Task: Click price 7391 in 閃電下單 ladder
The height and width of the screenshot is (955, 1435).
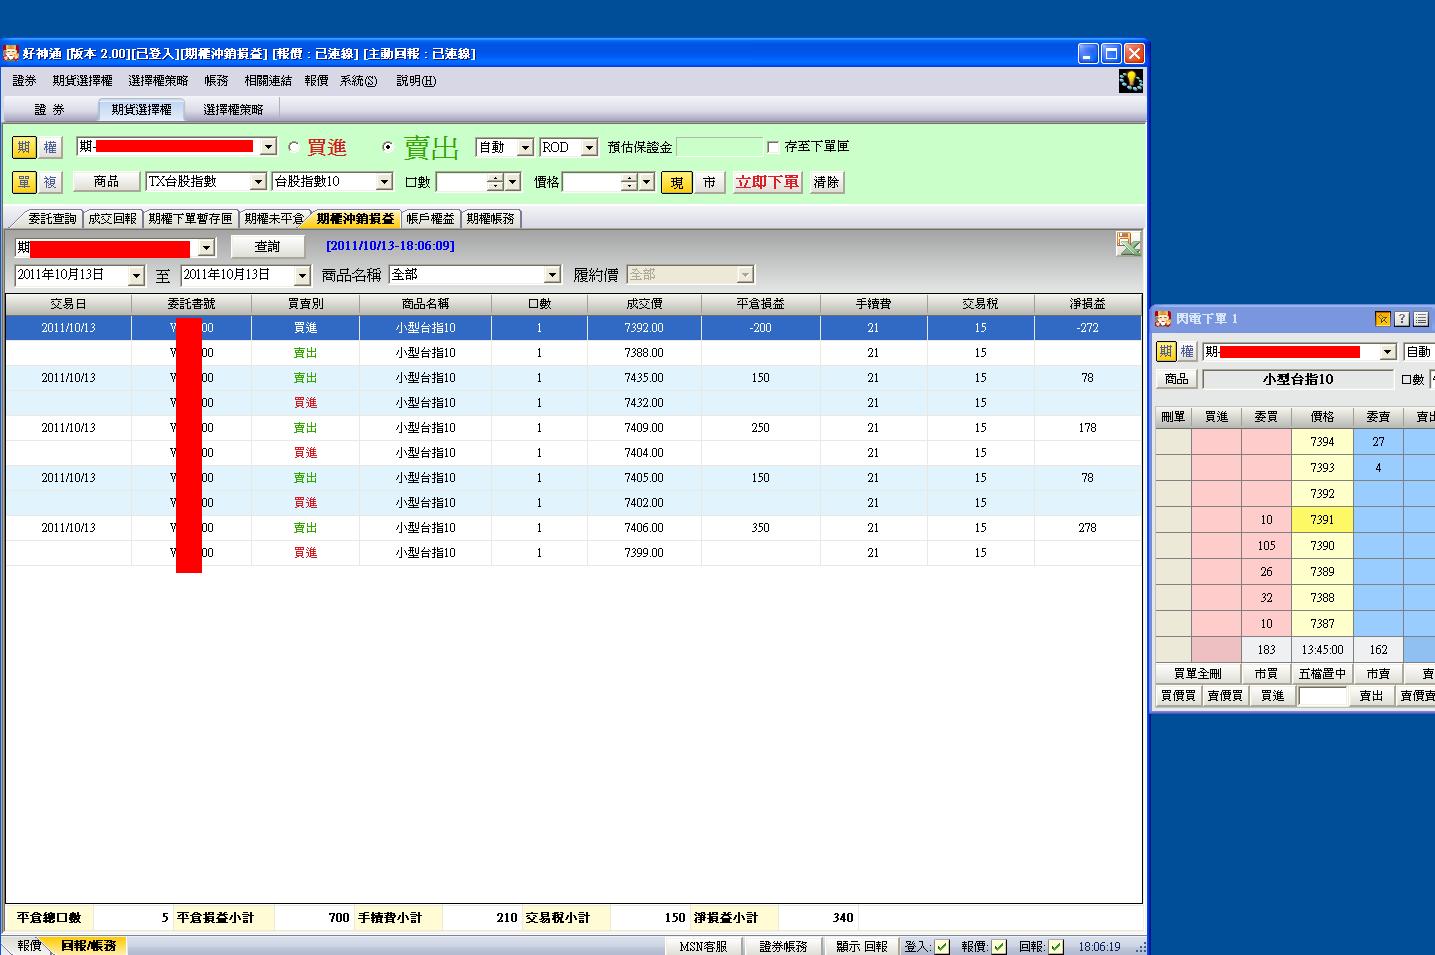Action: pos(1322,519)
